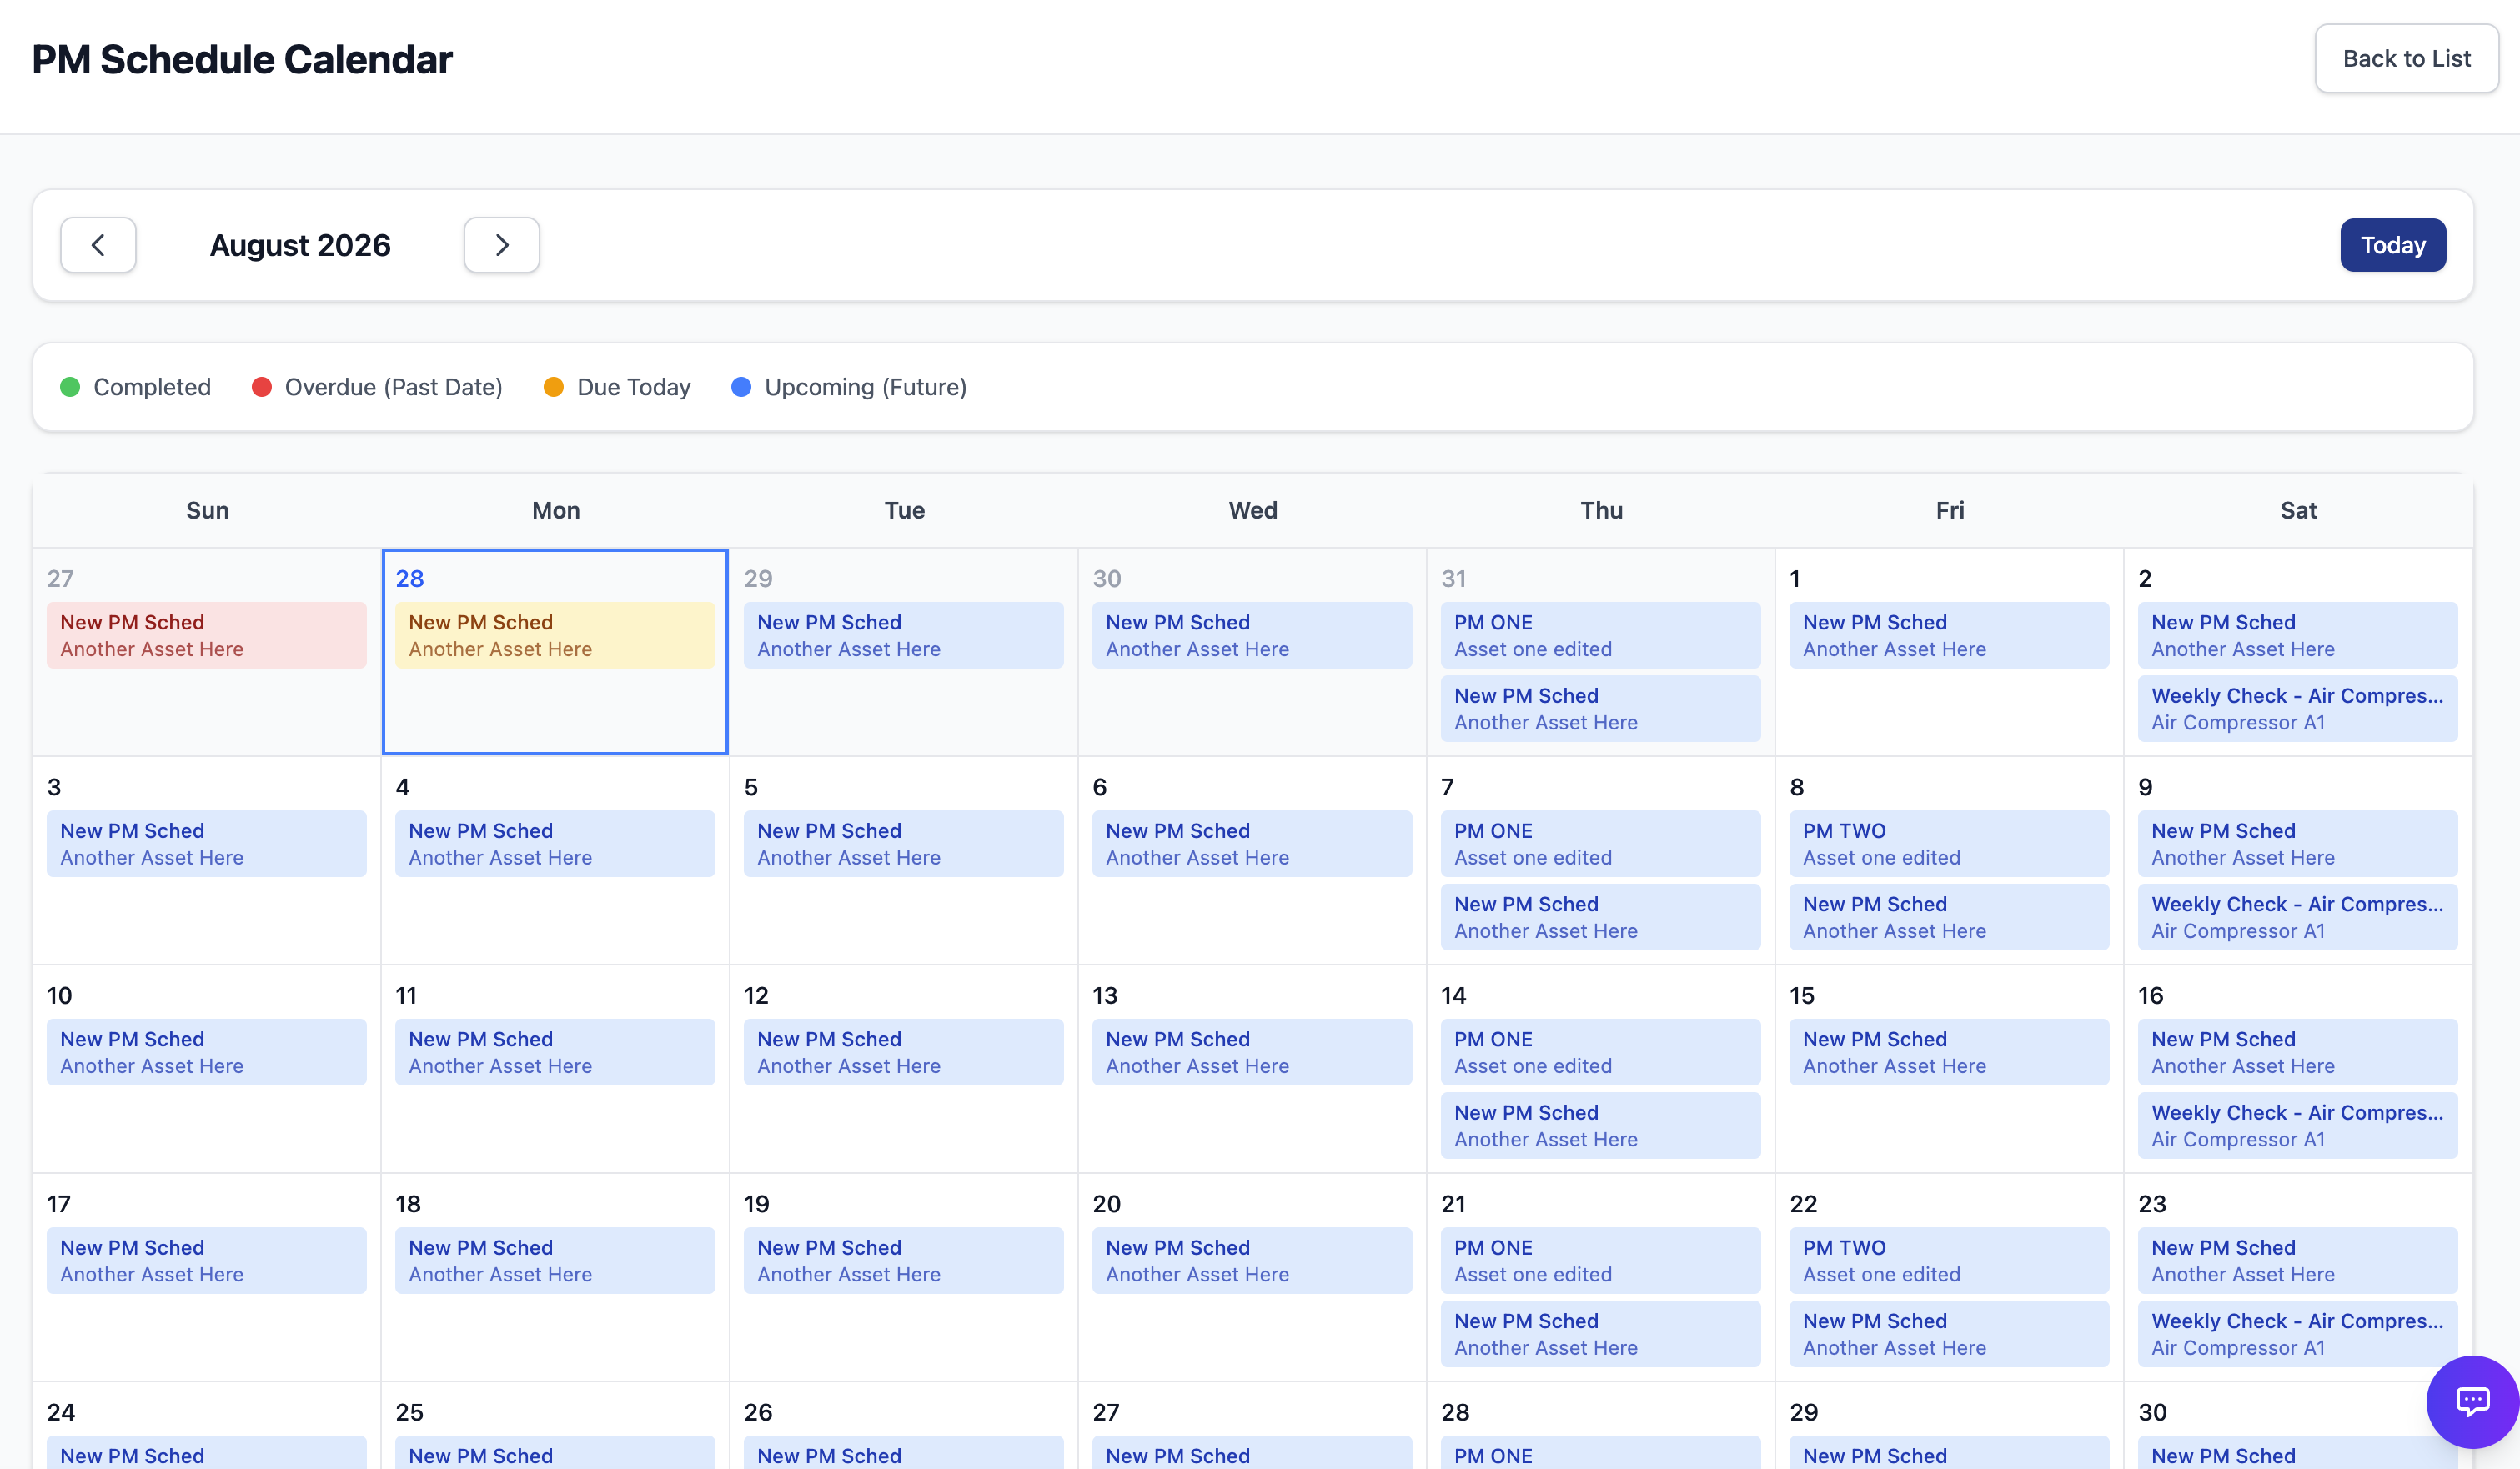Click the green Completed legend dot

pos(70,387)
